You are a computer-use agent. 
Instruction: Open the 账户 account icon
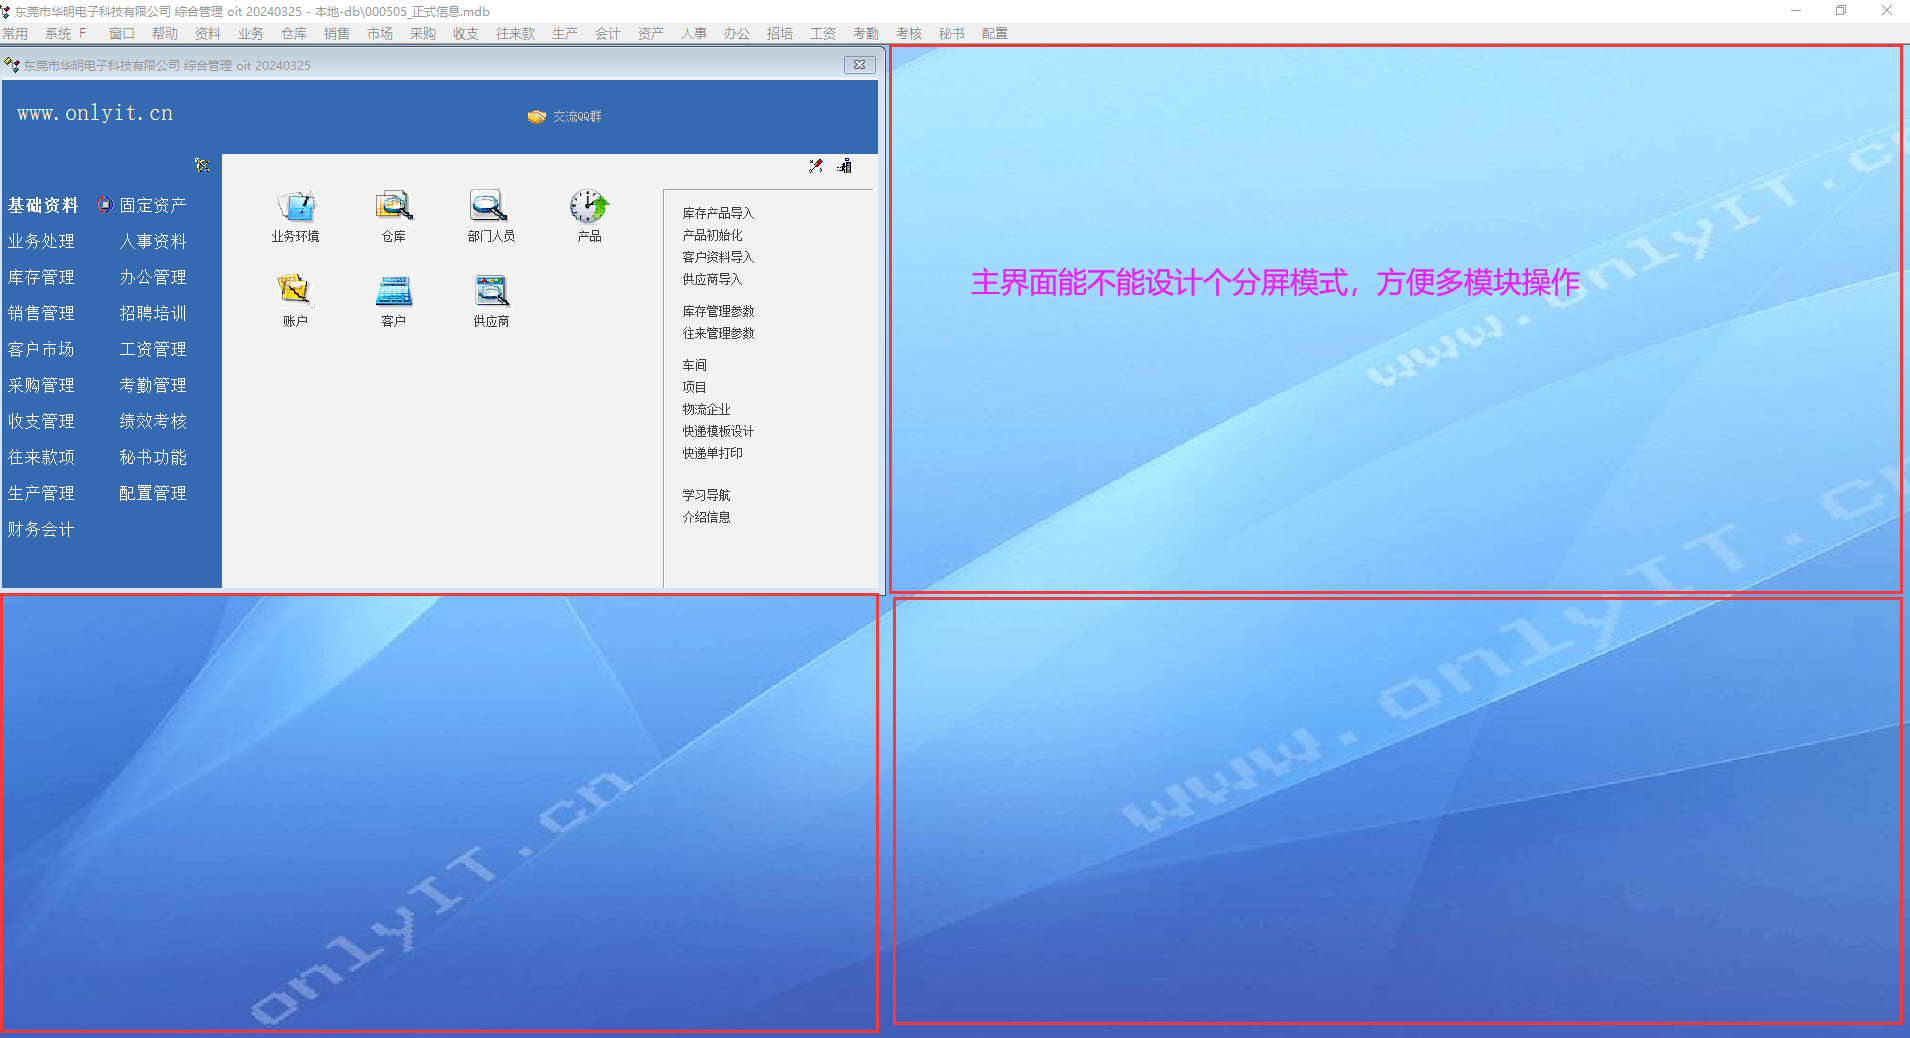[295, 292]
